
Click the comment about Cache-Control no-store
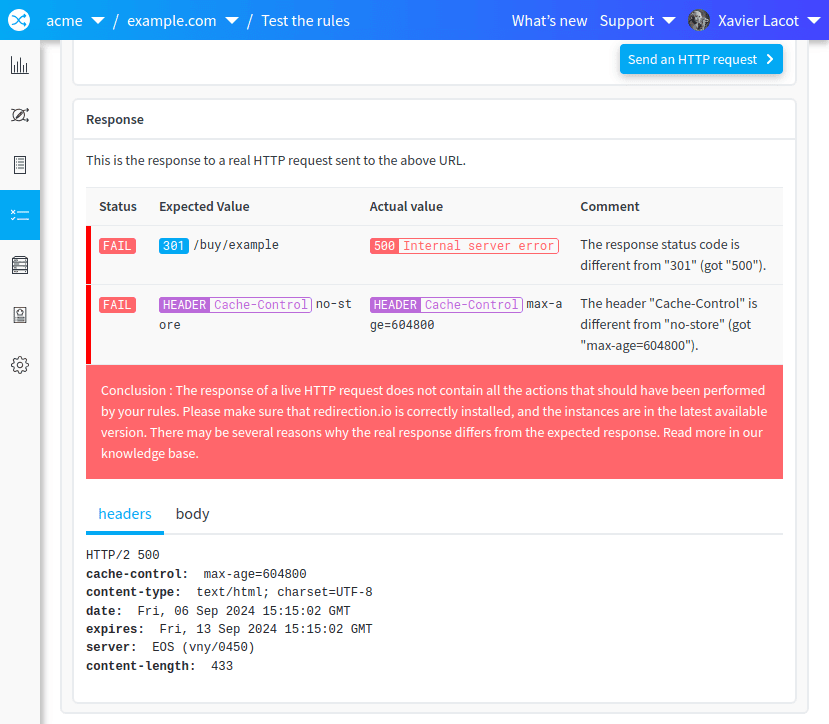(x=669, y=324)
